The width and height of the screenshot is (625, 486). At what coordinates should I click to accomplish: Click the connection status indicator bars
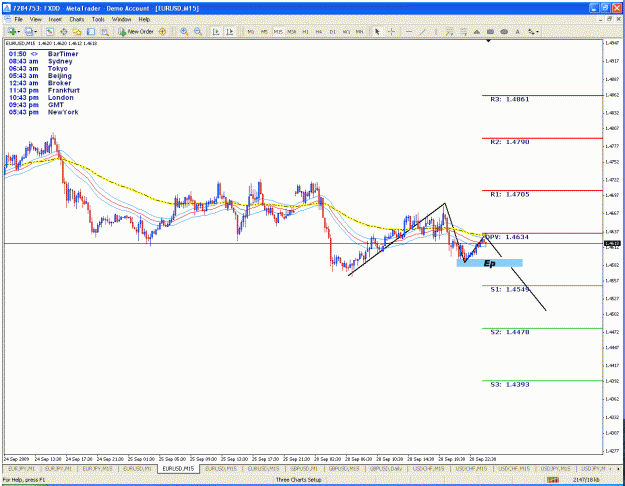pos(552,480)
